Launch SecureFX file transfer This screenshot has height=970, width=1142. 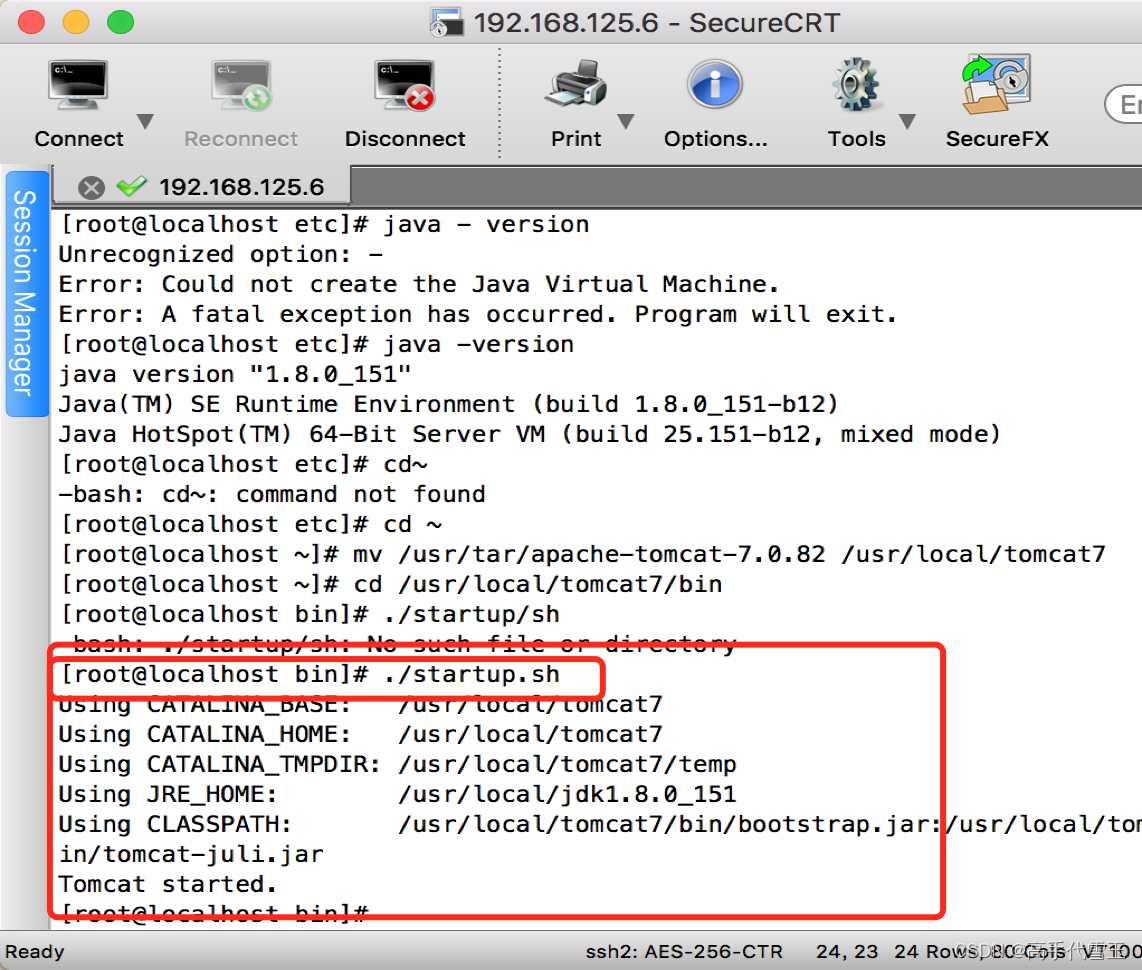tap(996, 100)
